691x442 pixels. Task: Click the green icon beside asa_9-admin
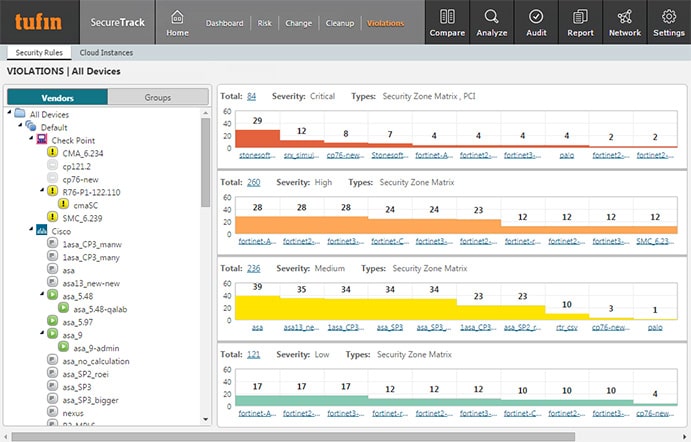[63, 347]
